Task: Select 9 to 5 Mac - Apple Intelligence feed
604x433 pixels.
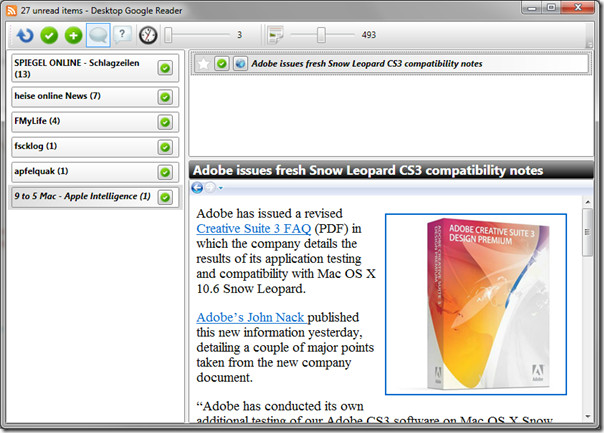Action: (x=95, y=197)
